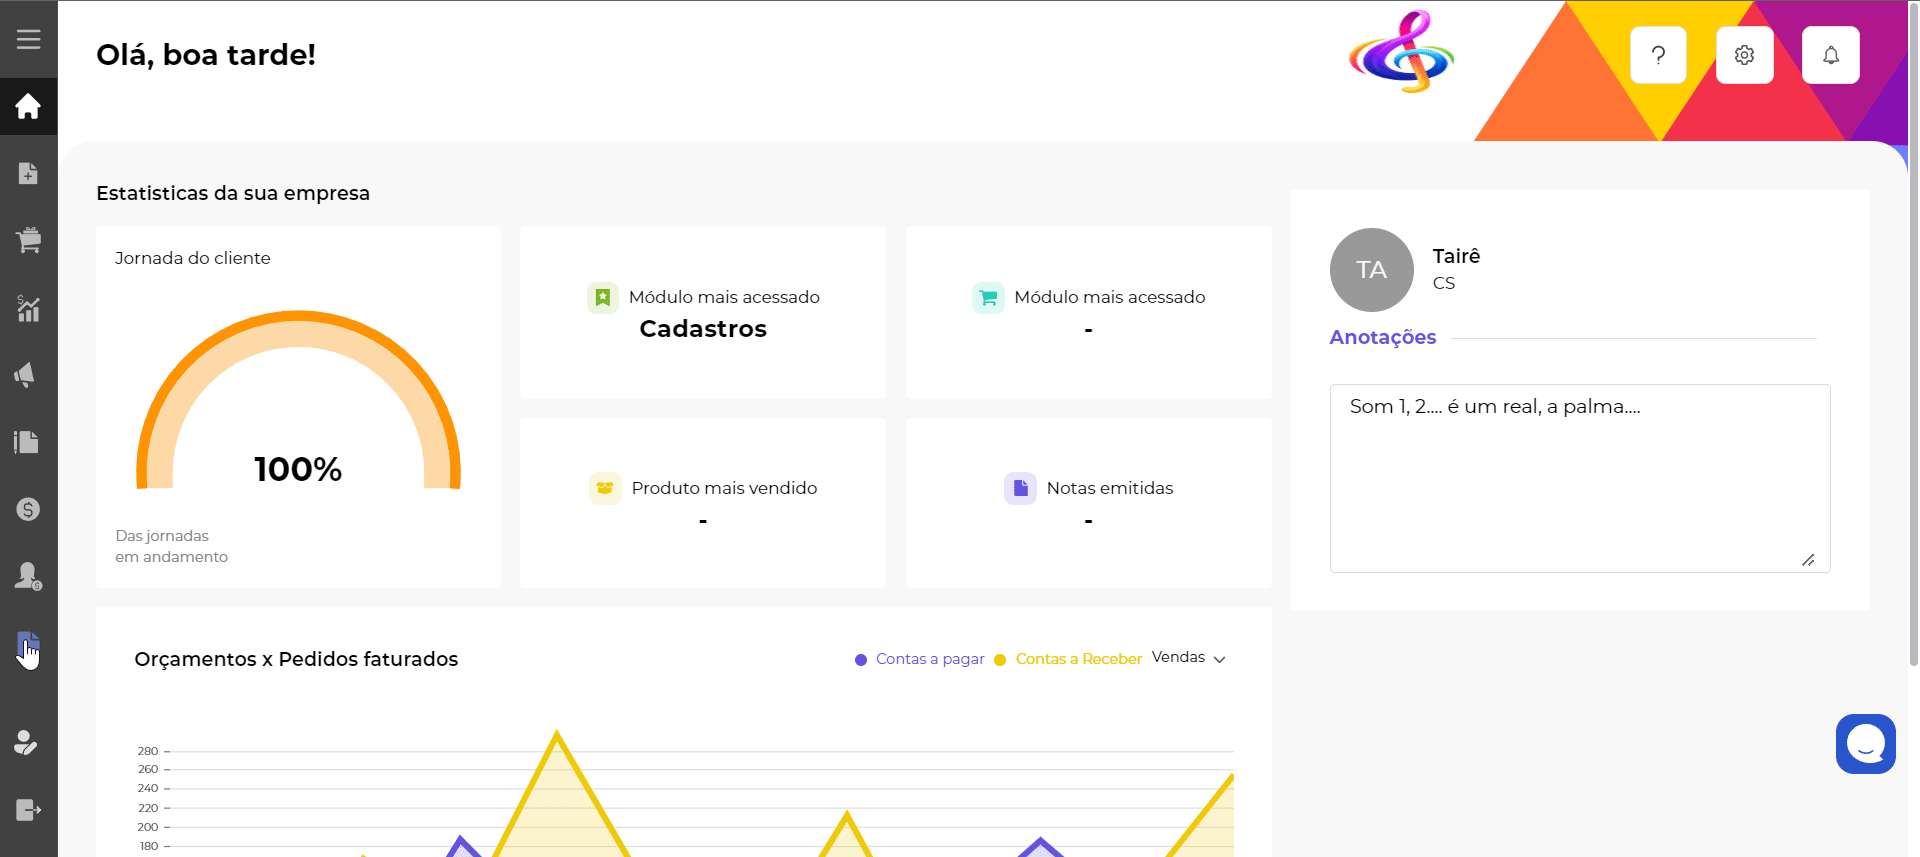Open the chat support bubble
This screenshot has width=1920, height=857.
click(x=1865, y=744)
